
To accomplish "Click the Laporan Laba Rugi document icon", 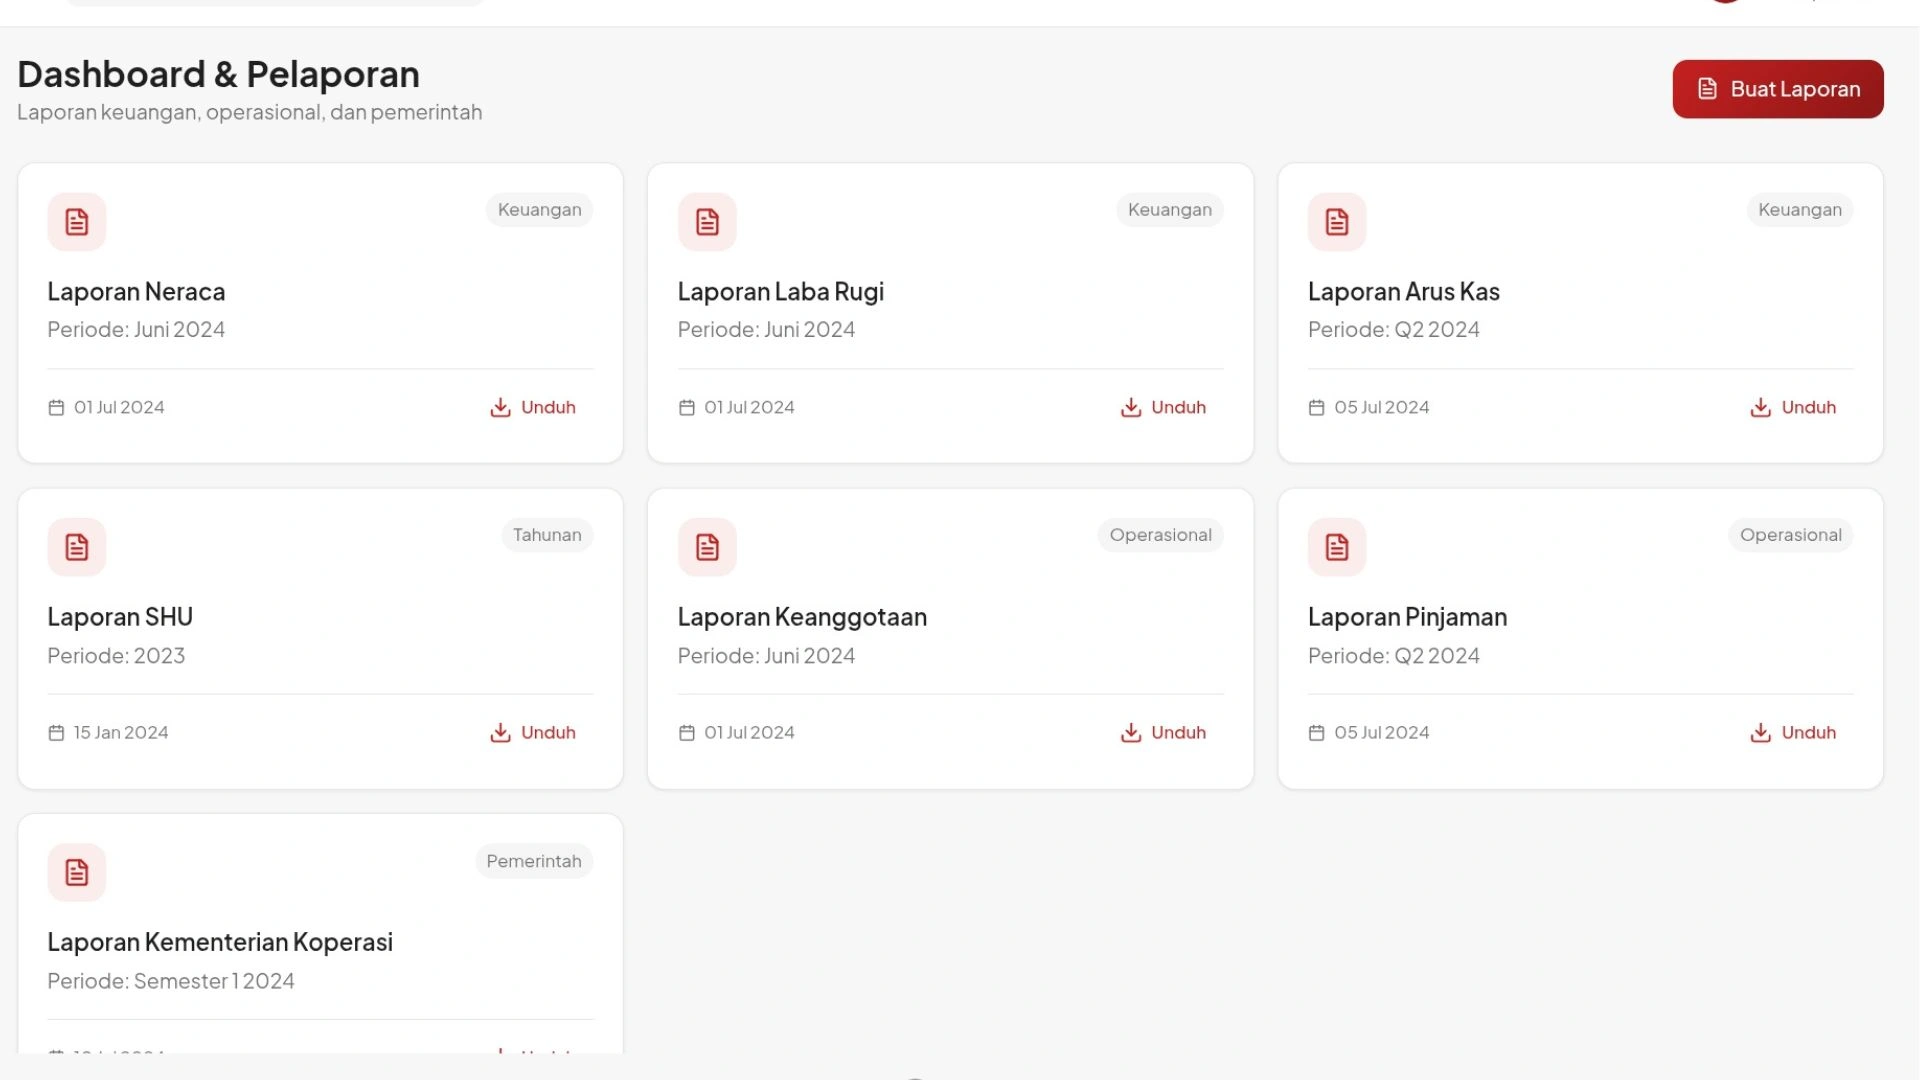I will (x=707, y=222).
